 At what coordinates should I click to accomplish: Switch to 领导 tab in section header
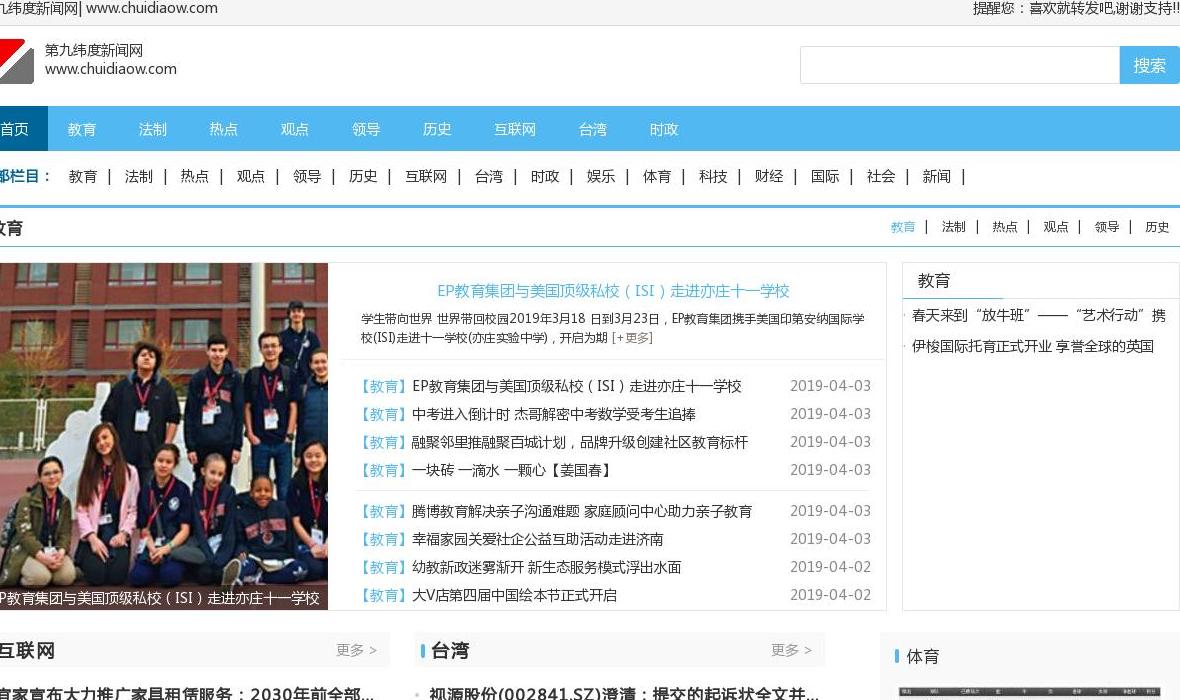click(1107, 227)
